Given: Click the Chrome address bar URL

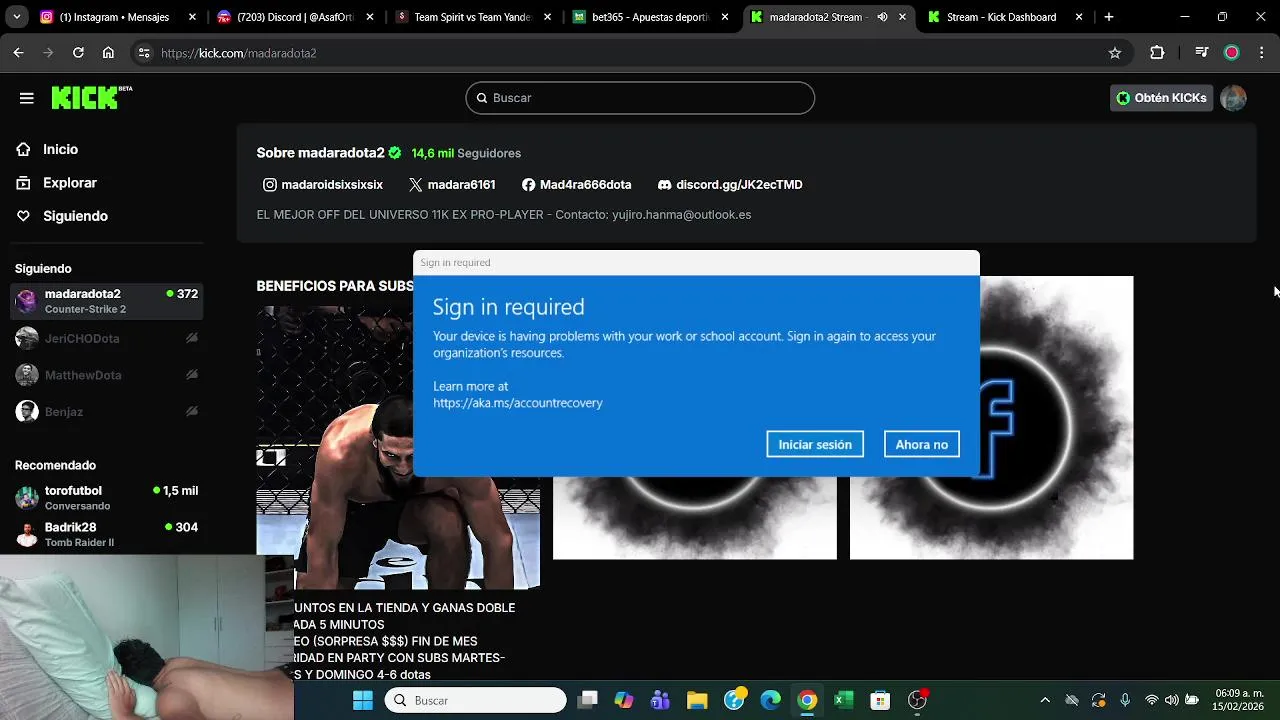Looking at the screenshot, I should 238,53.
